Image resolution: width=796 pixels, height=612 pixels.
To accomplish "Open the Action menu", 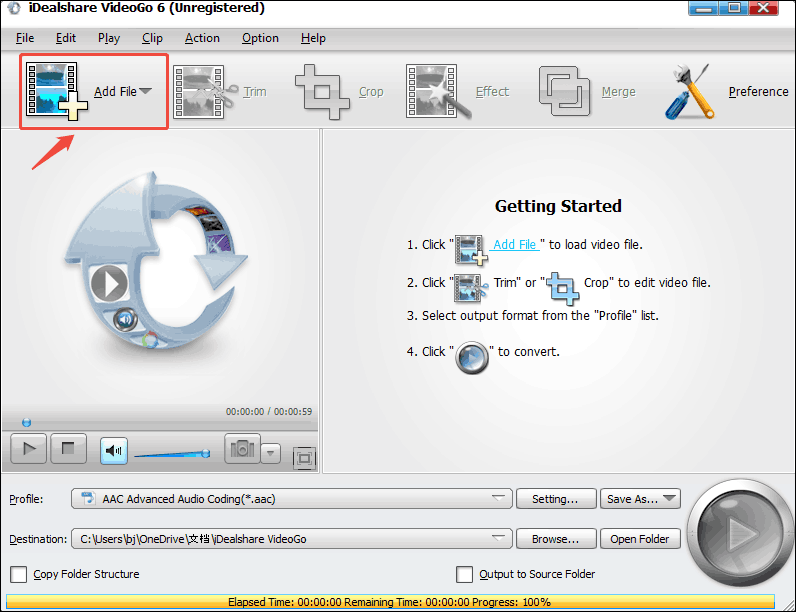I will [202, 38].
